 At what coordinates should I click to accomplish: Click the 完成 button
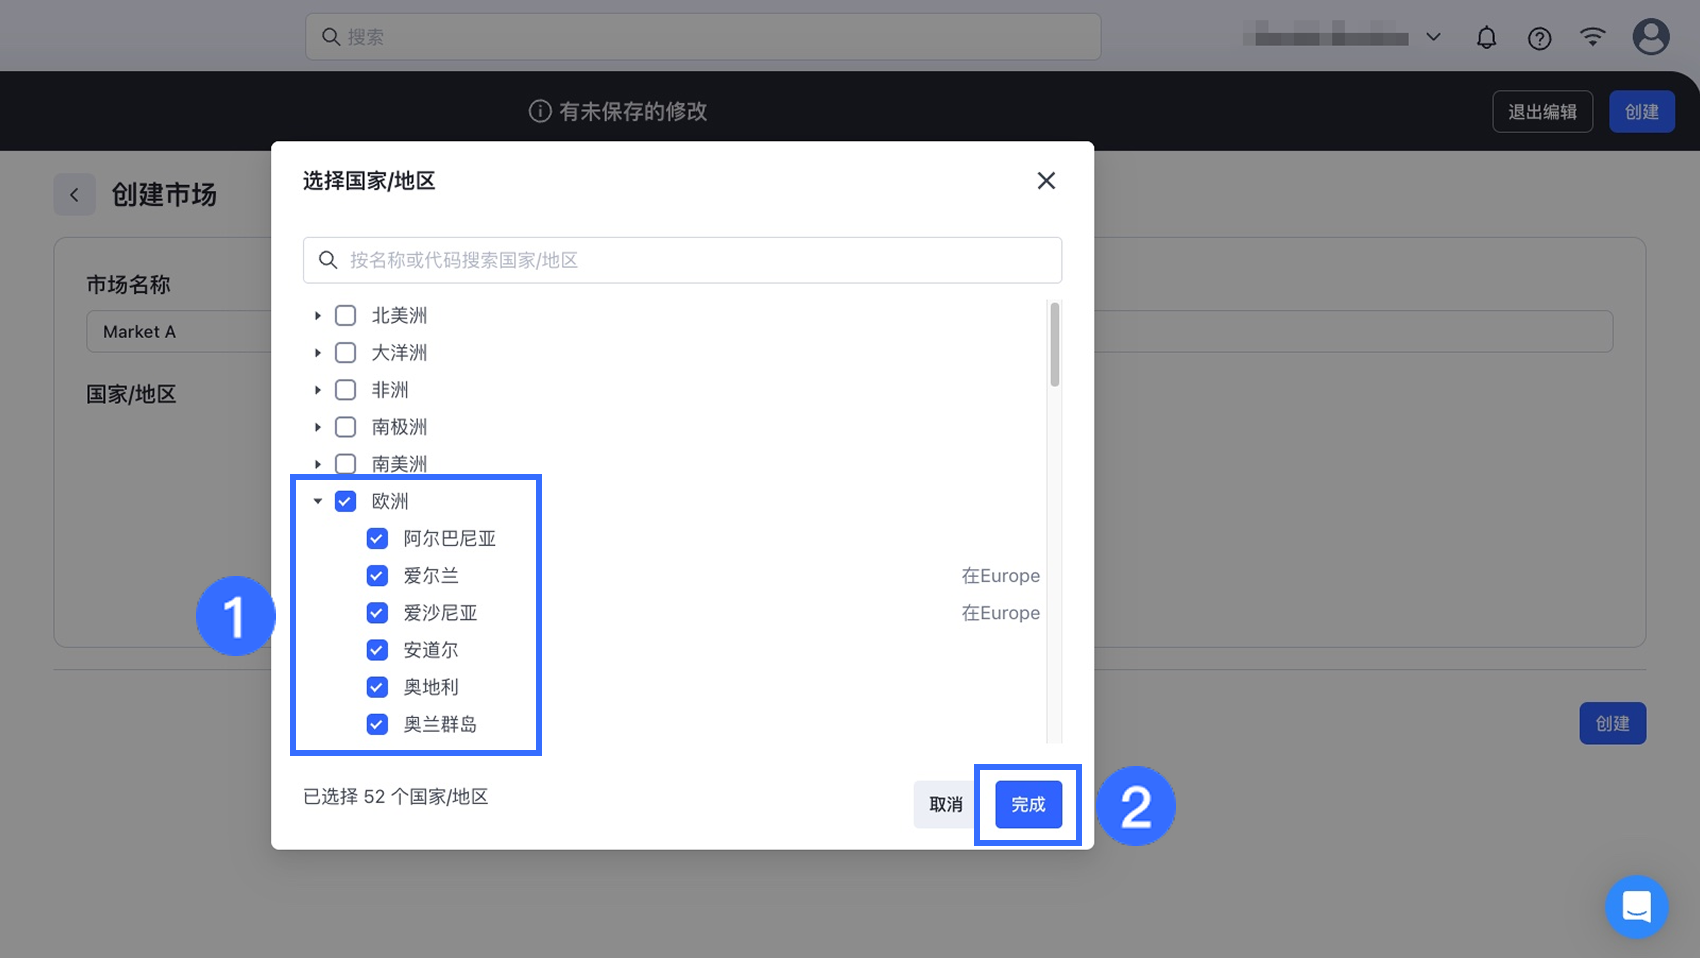[1028, 805]
